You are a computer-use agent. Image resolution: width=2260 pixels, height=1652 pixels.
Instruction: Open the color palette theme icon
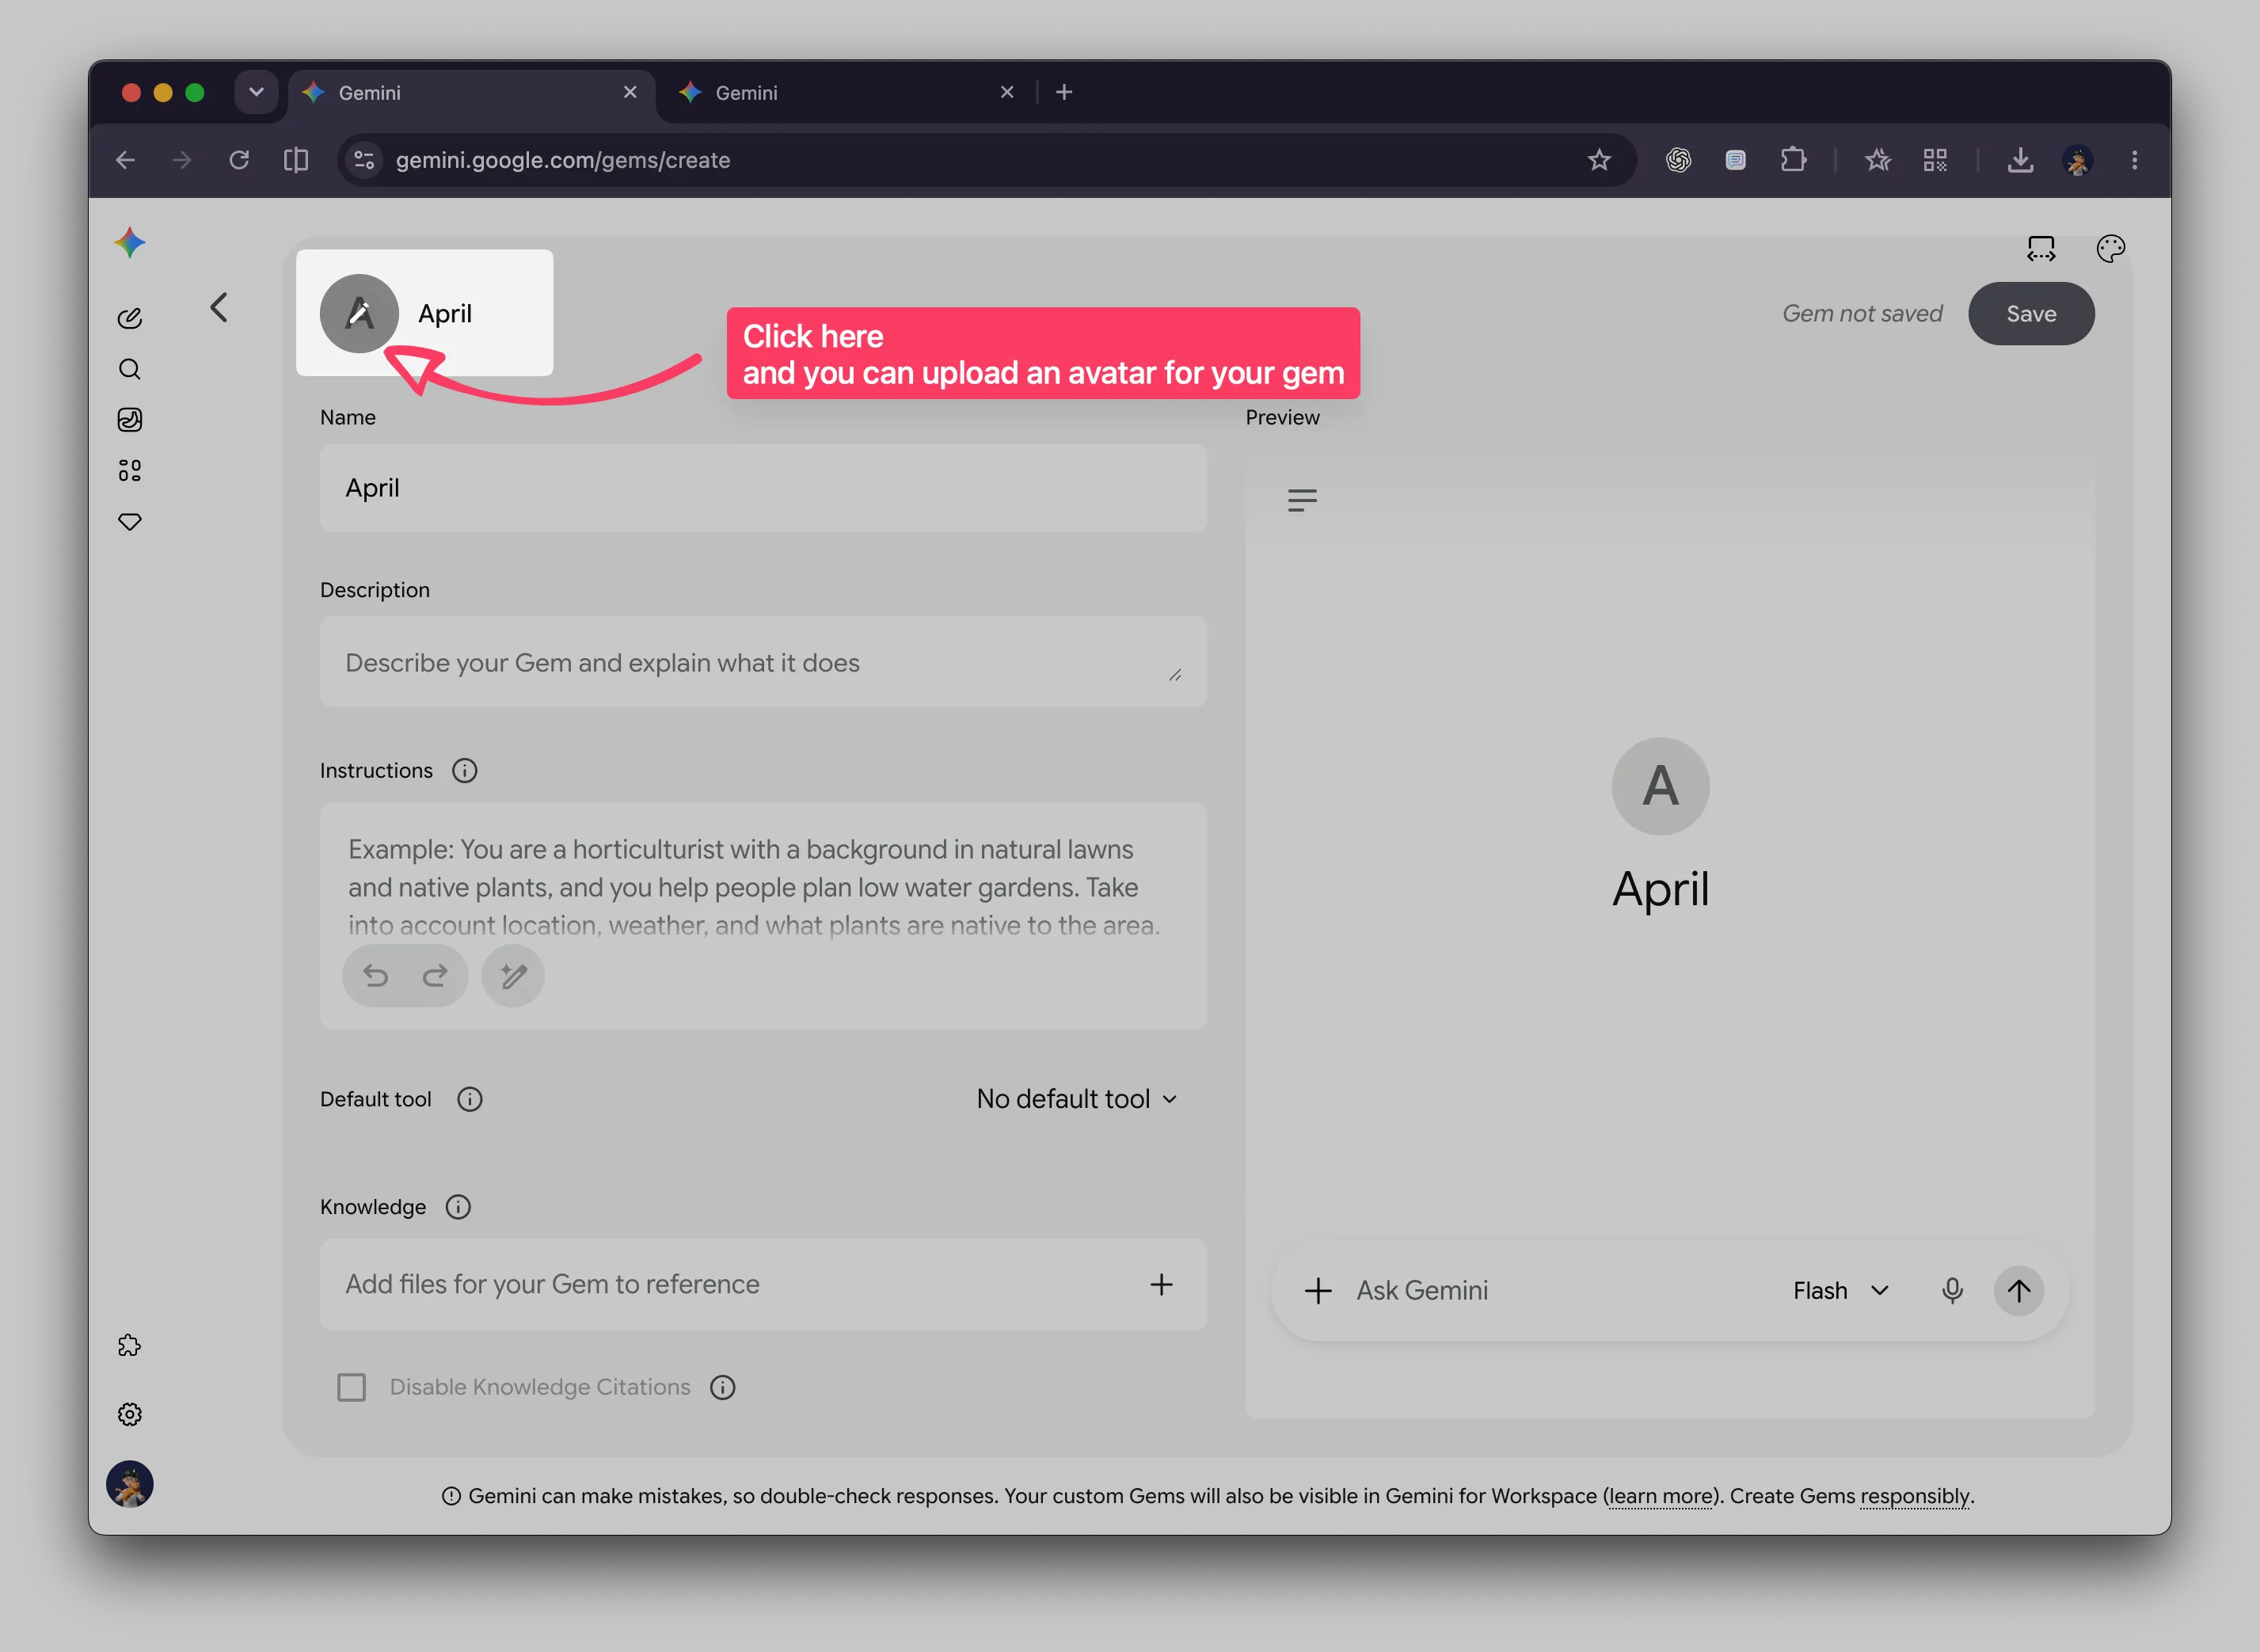pyautogui.click(x=2110, y=248)
